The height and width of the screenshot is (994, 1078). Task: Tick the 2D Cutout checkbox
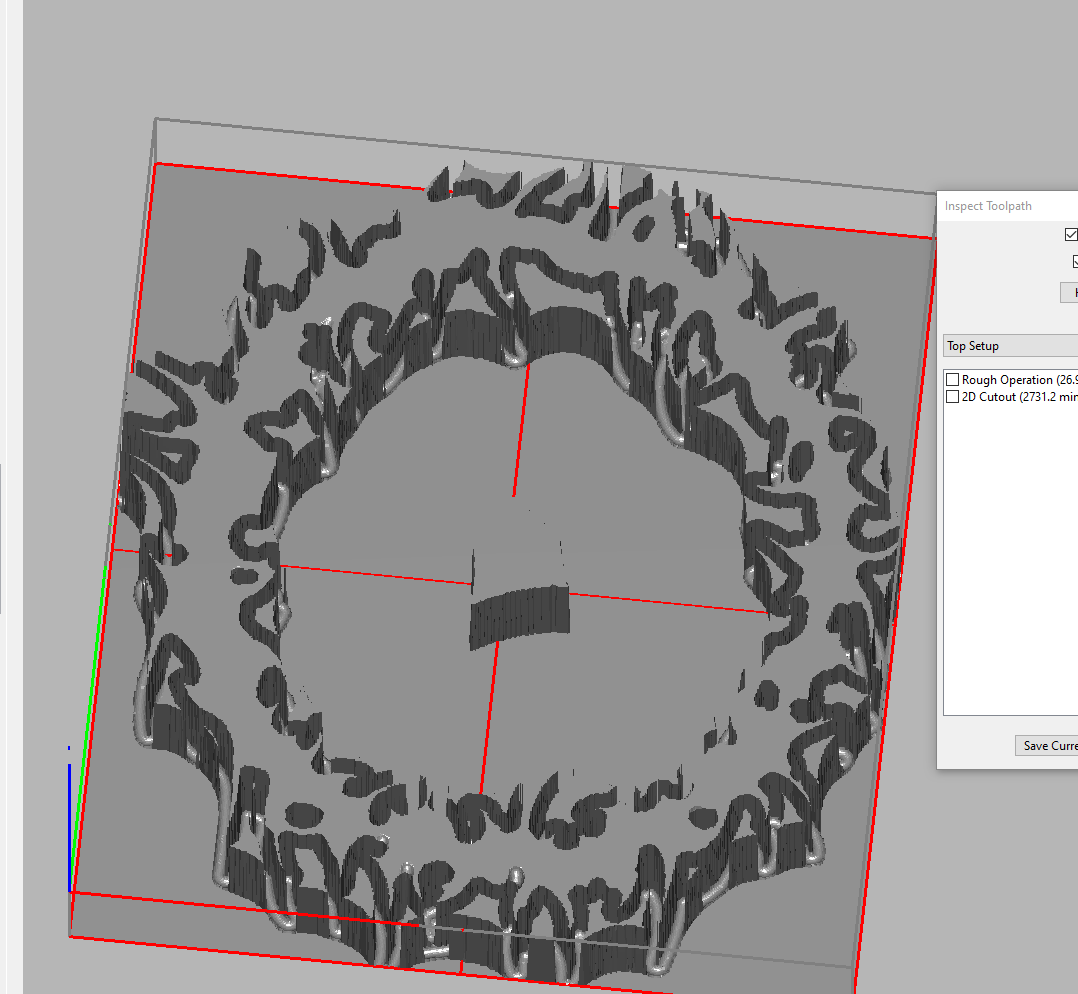[x=953, y=397]
